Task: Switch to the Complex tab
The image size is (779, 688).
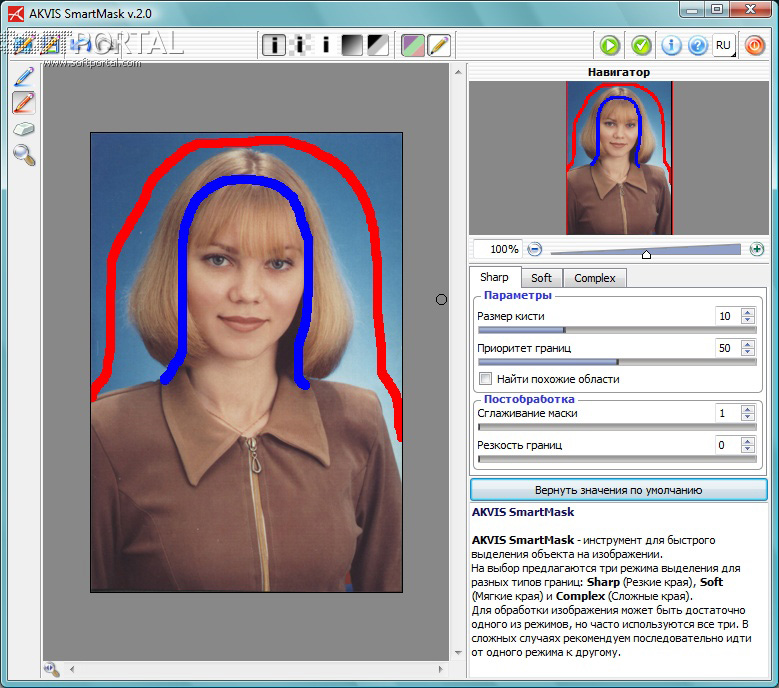Action: [594, 278]
